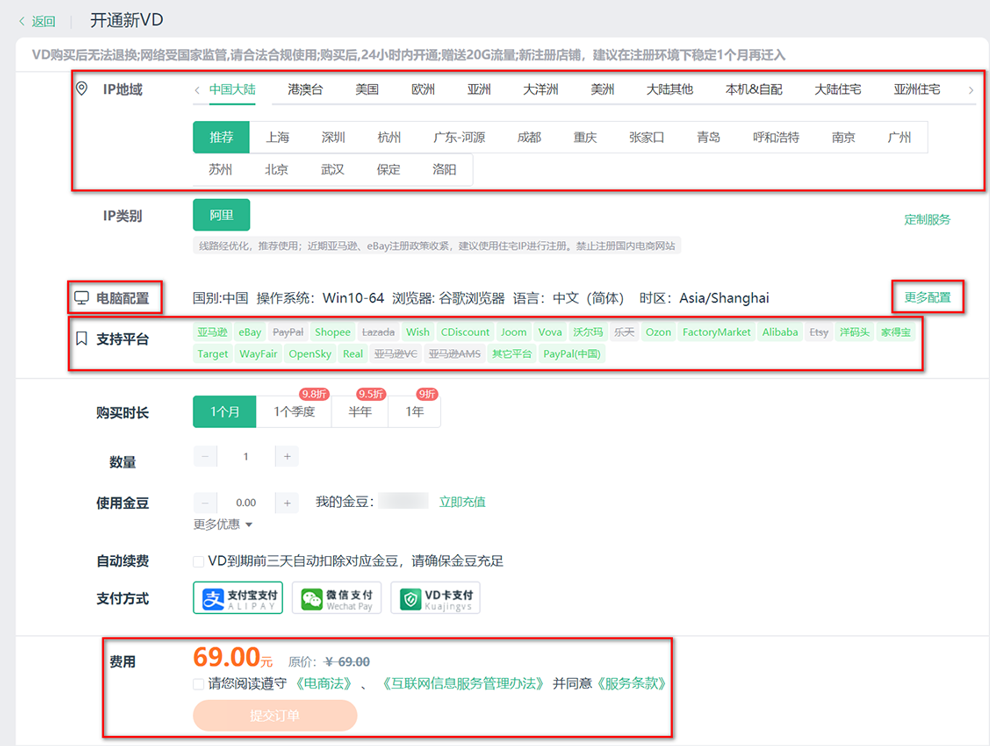Open the 《服务条款》 link
Screen dimensions: 990x746
[x=630, y=684]
